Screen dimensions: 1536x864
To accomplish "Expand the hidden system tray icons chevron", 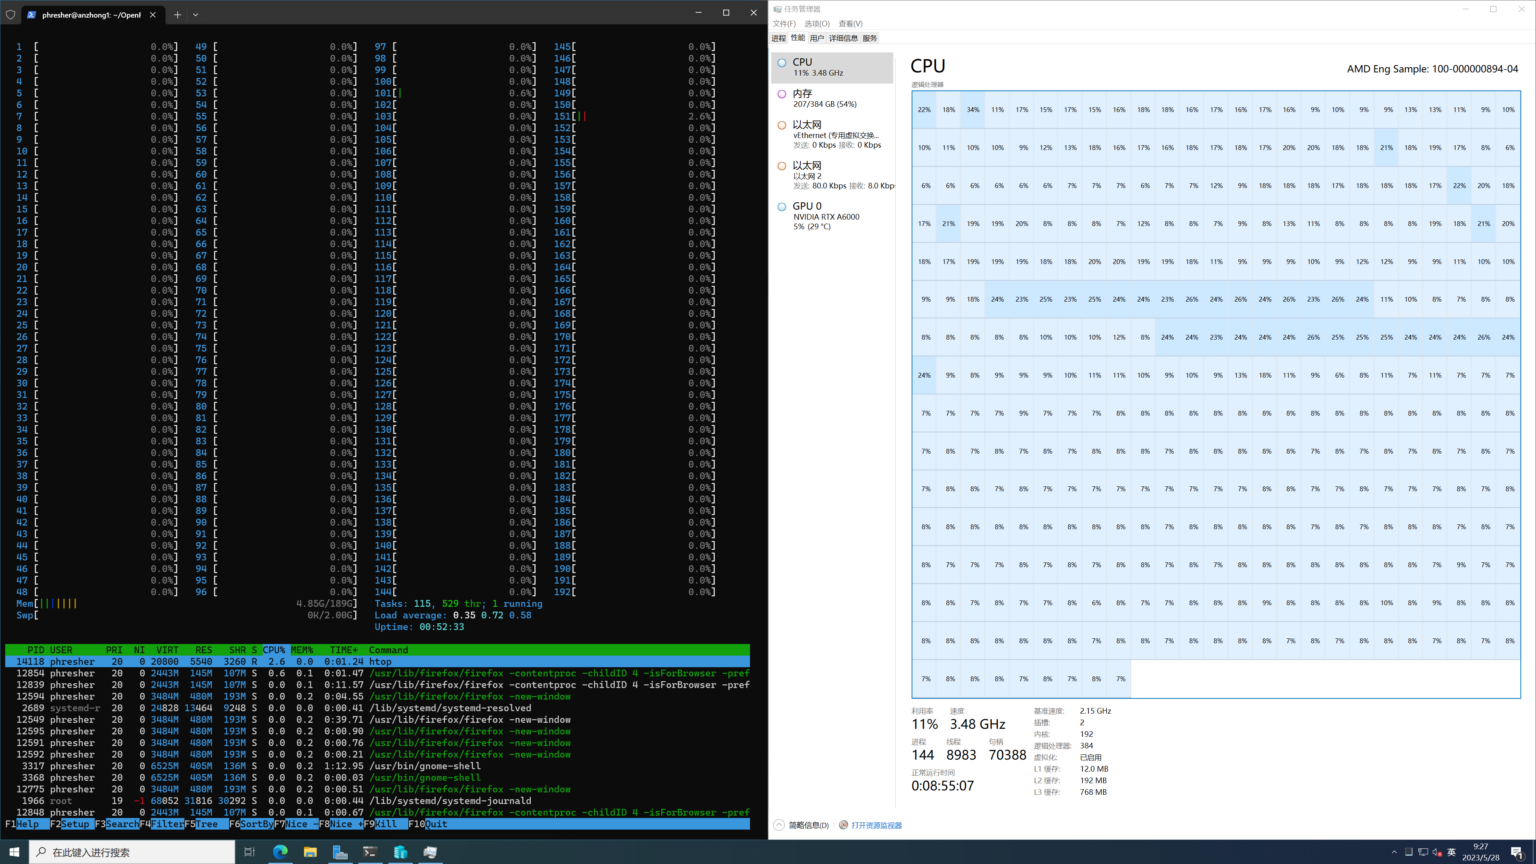I will click(x=1394, y=852).
